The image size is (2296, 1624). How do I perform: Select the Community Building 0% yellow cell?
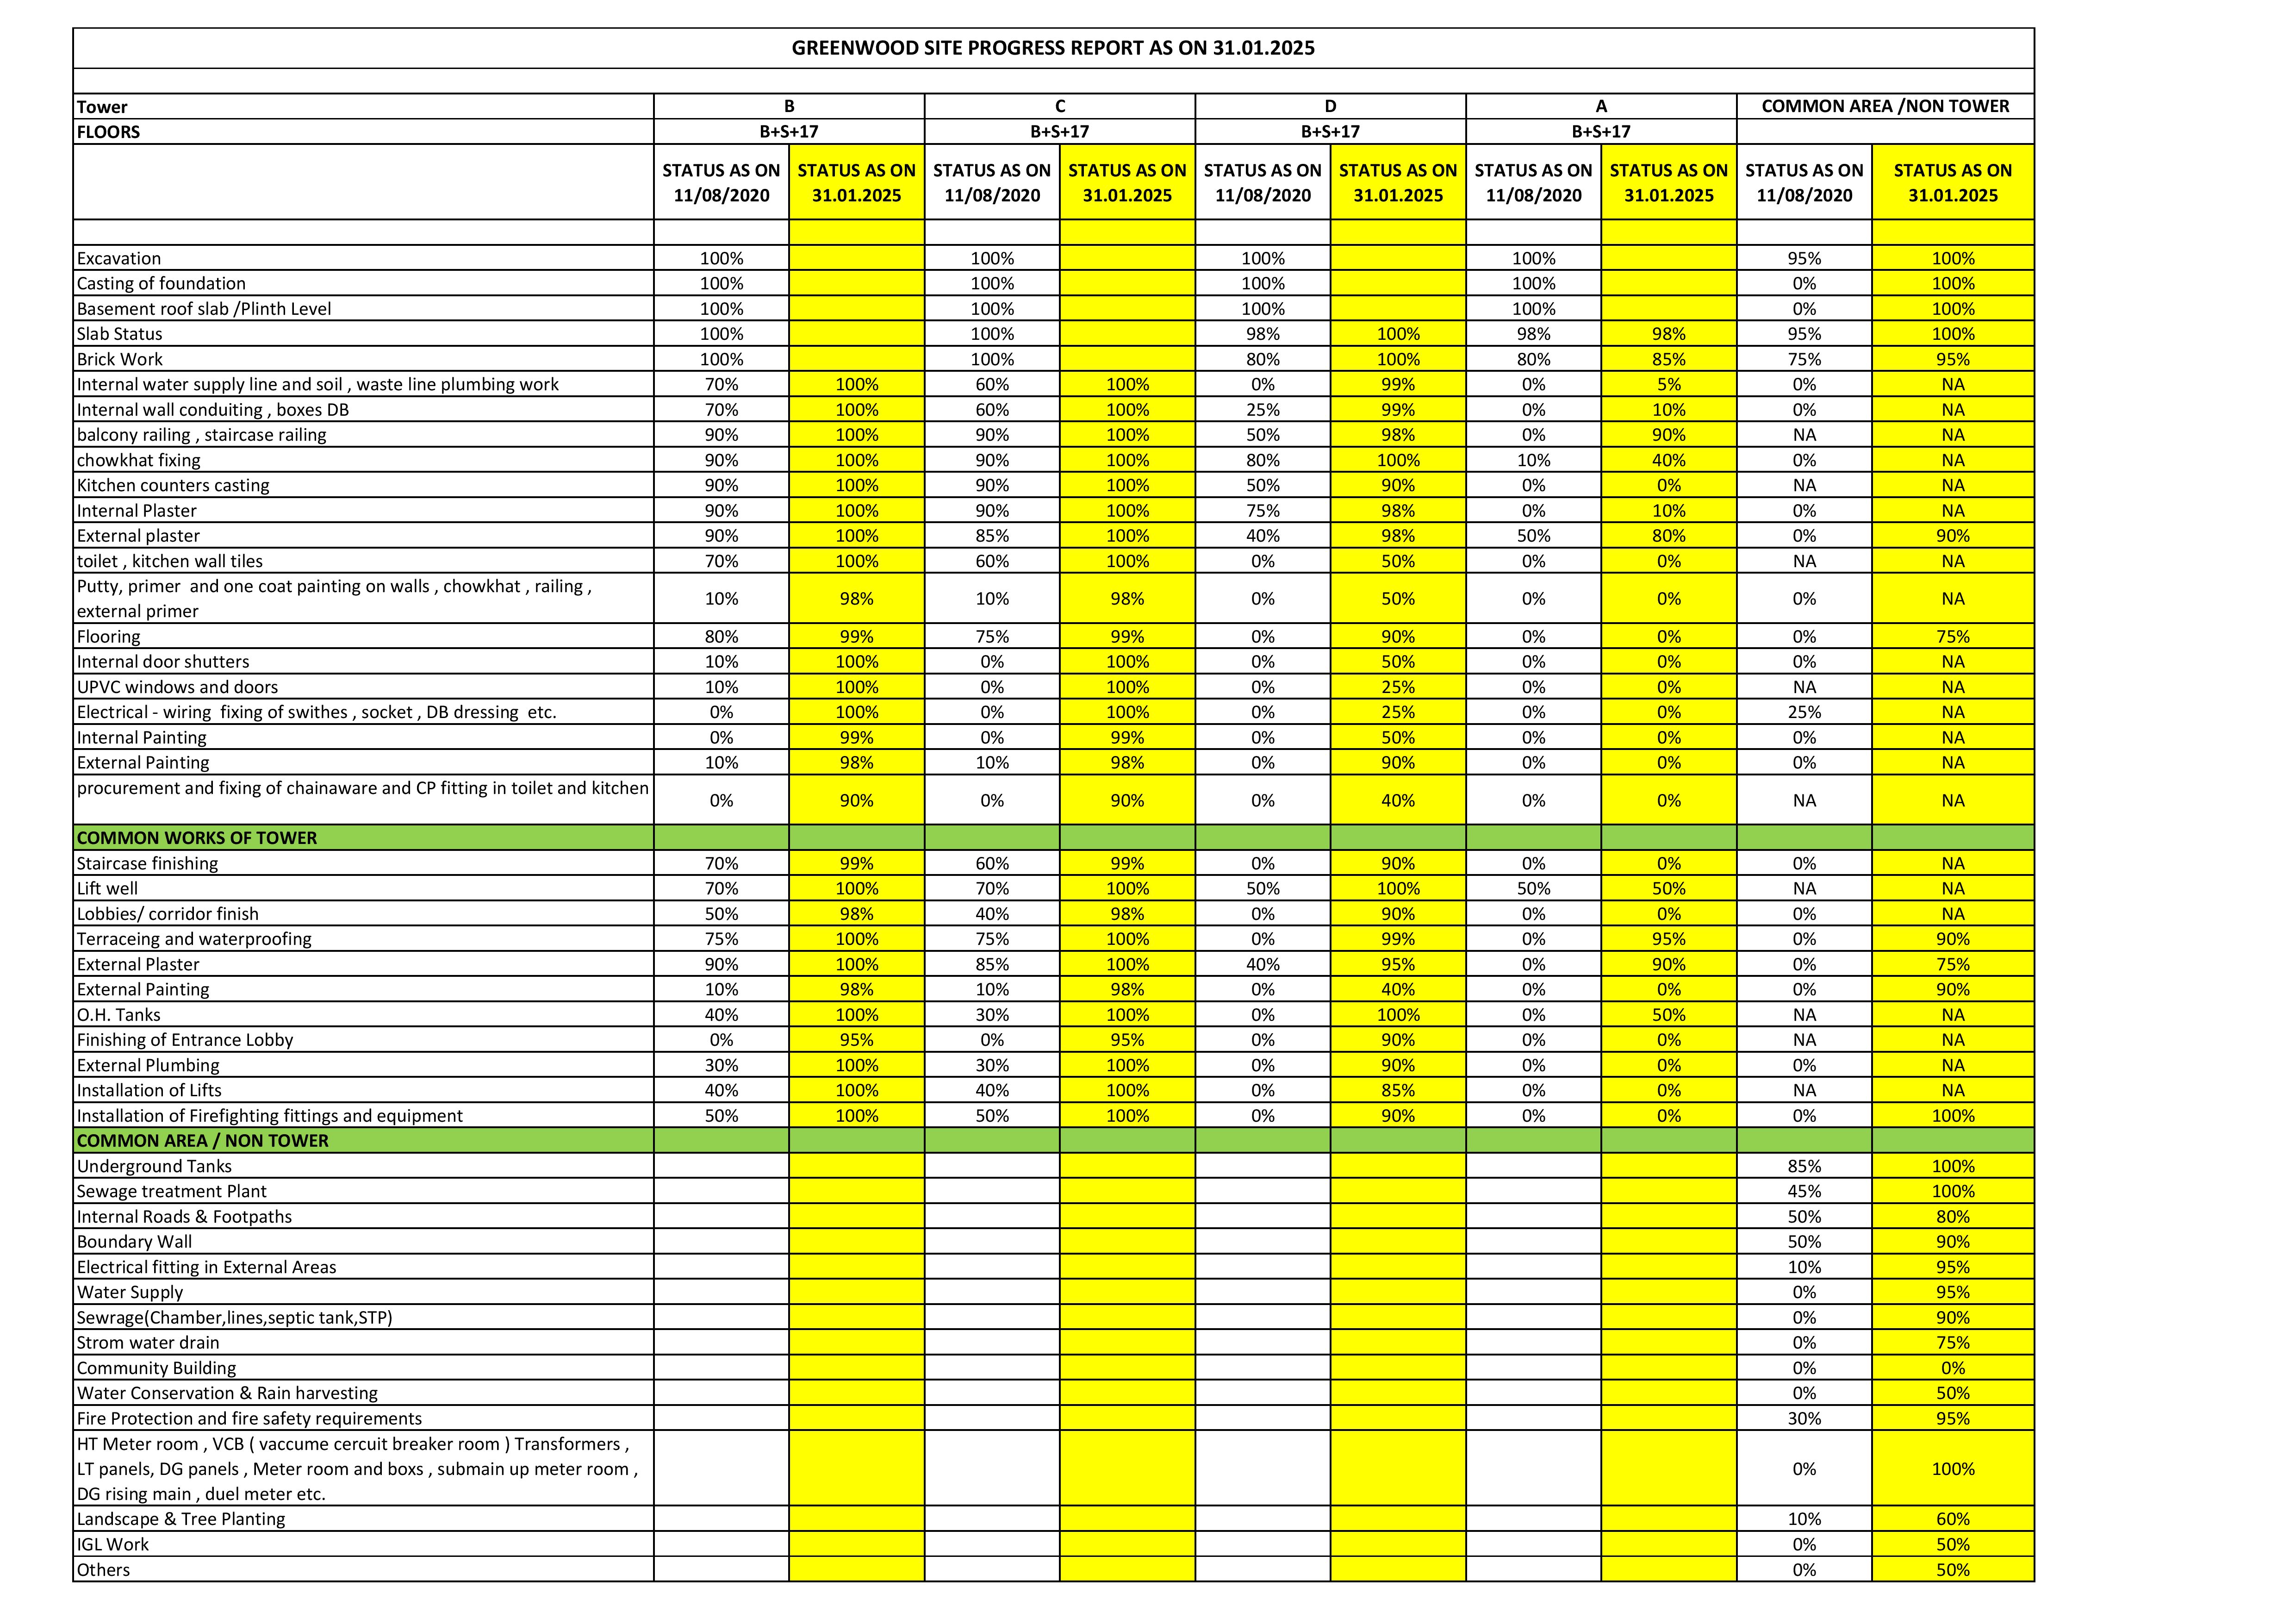1953,1368
